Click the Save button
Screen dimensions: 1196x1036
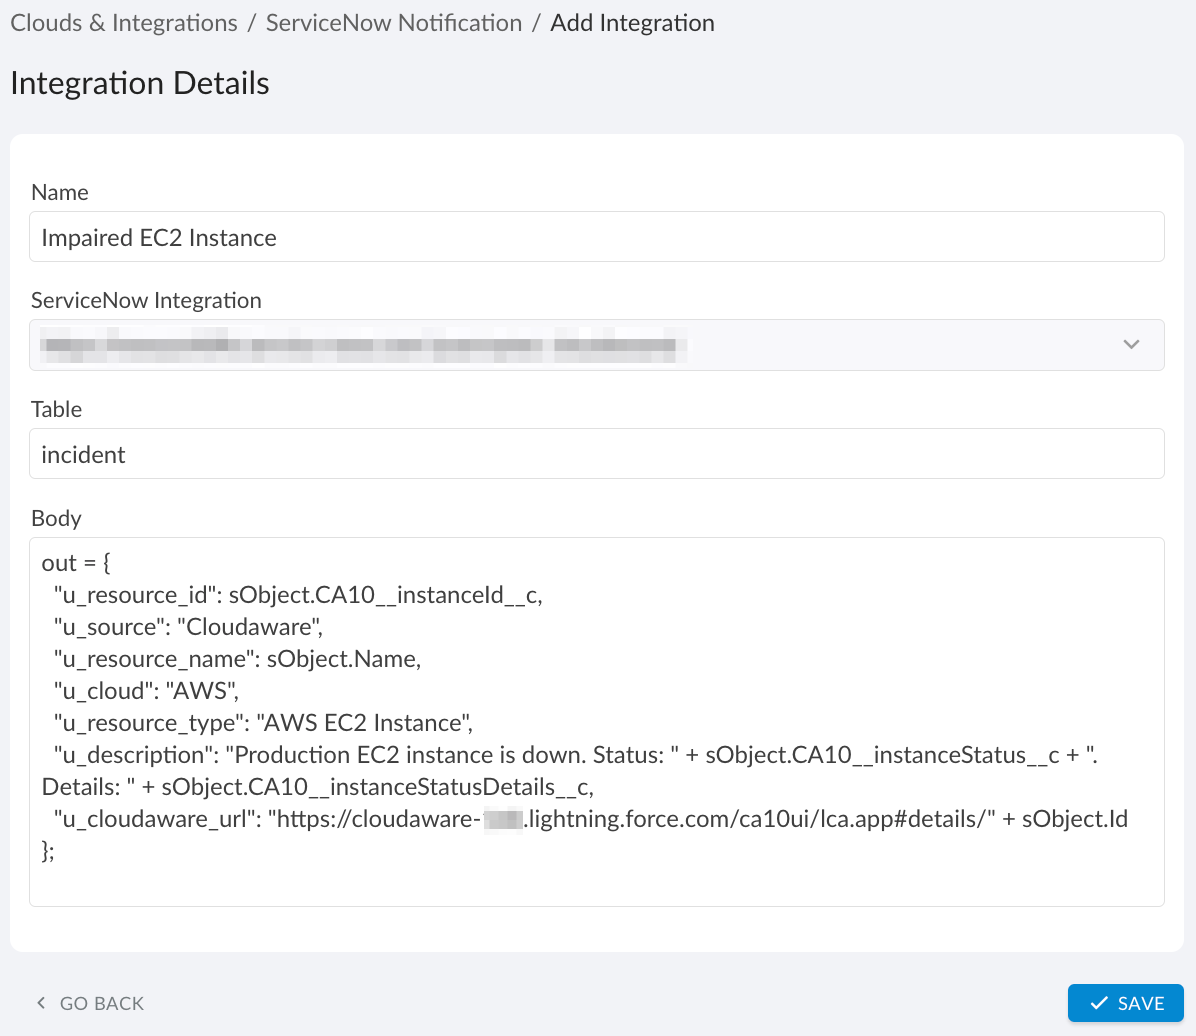[1125, 1003]
